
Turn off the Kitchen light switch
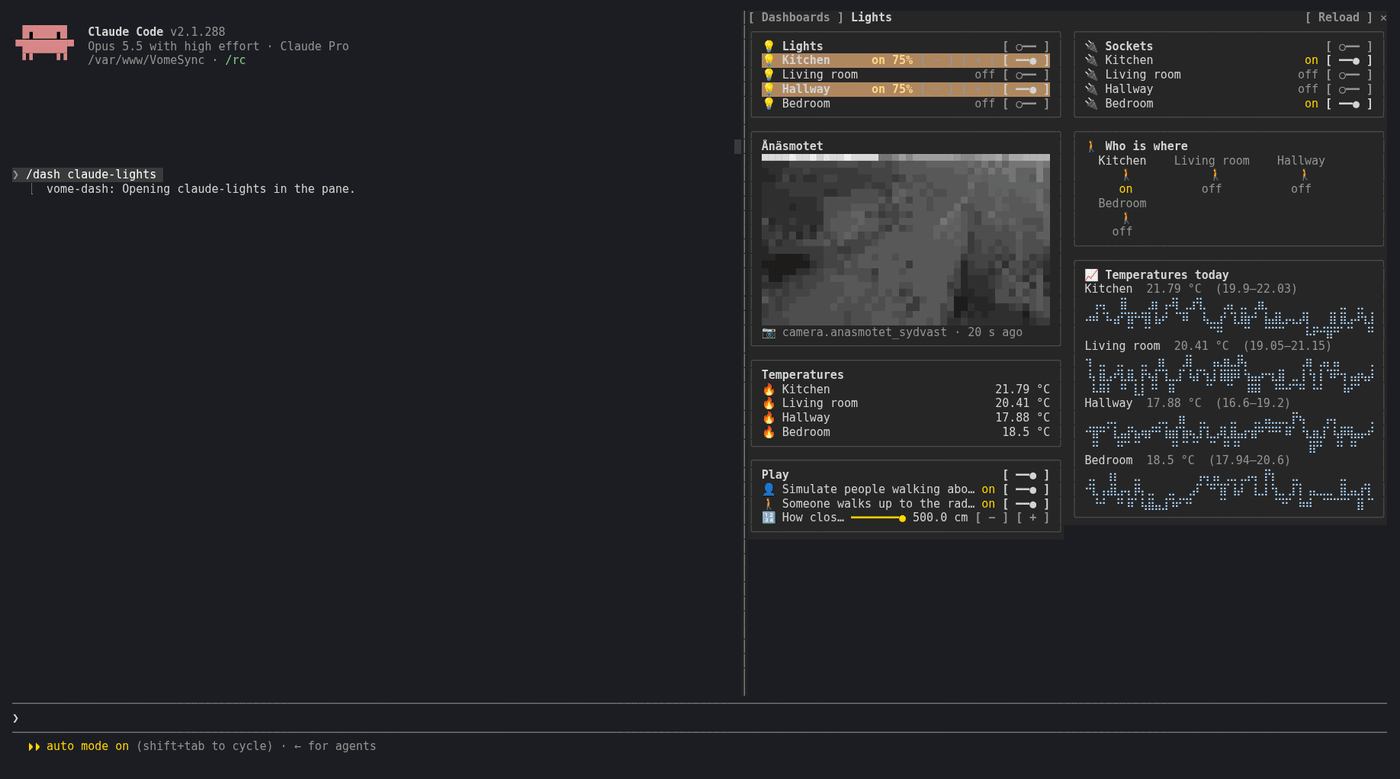pyautogui.click(x=1026, y=61)
